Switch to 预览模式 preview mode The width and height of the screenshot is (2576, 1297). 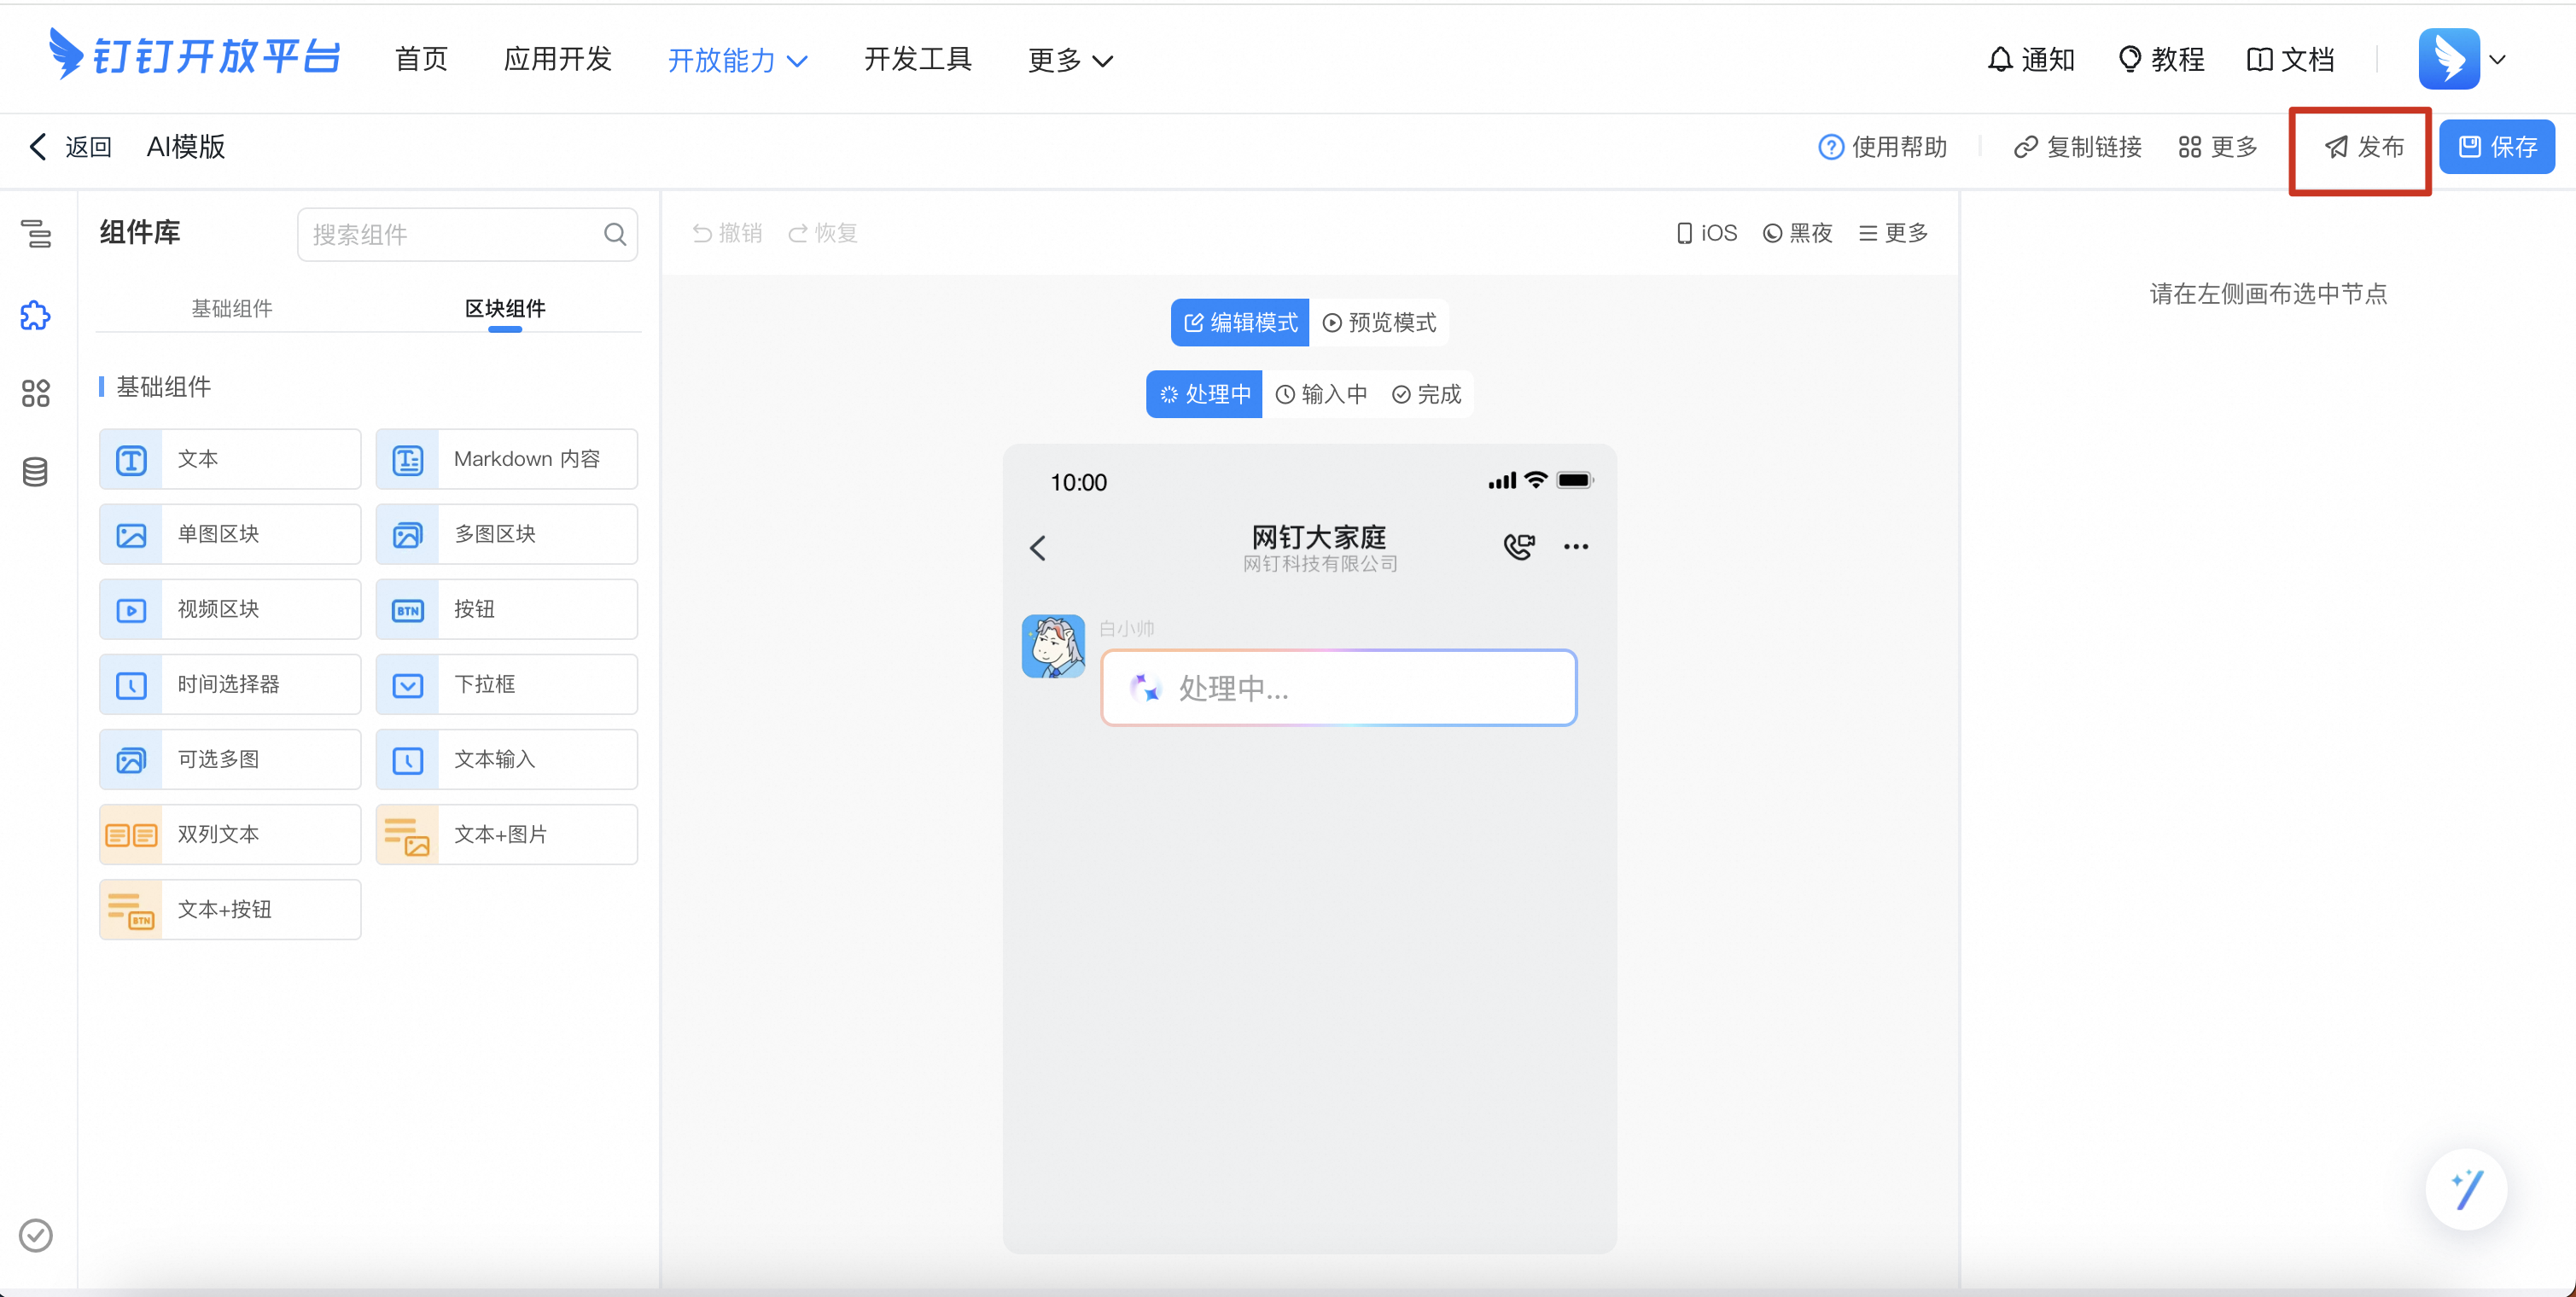click(x=1380, y=322)
